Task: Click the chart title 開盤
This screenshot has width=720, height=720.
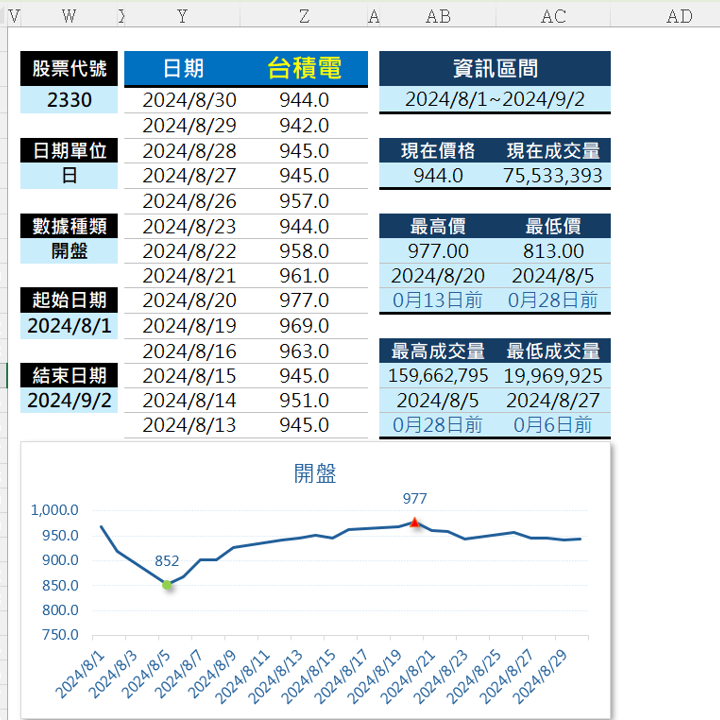Action: coord(315,473)
